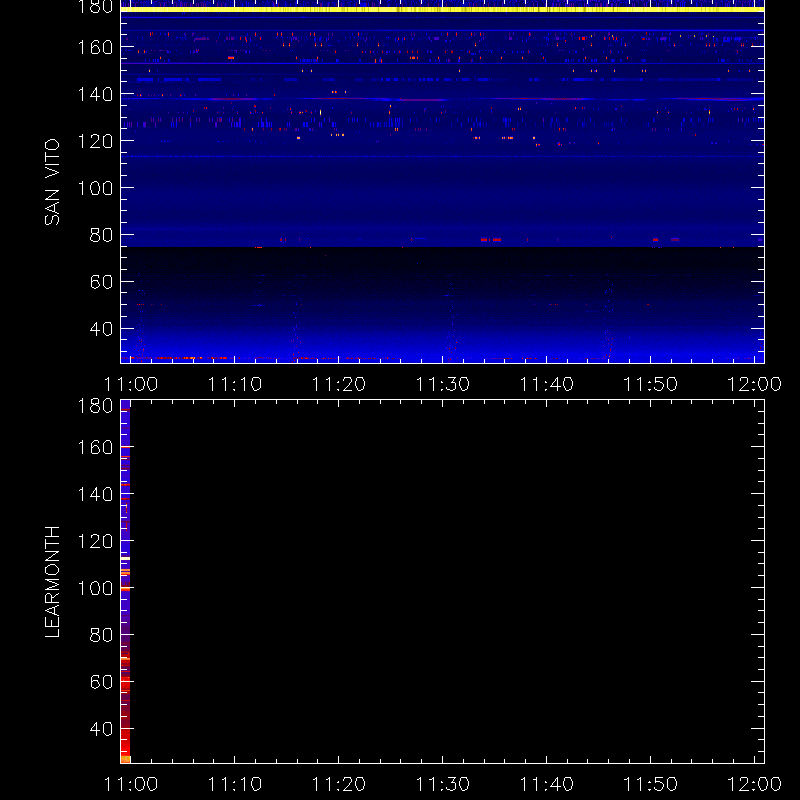Click the bright yellow band in SAN VITO spectrogram
The image size is (800, 800).
442,9
